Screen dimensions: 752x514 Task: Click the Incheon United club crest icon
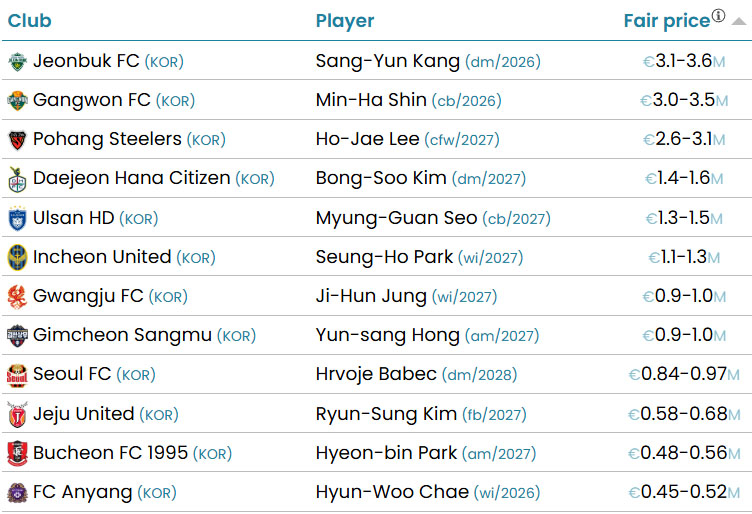pos(17,257)
